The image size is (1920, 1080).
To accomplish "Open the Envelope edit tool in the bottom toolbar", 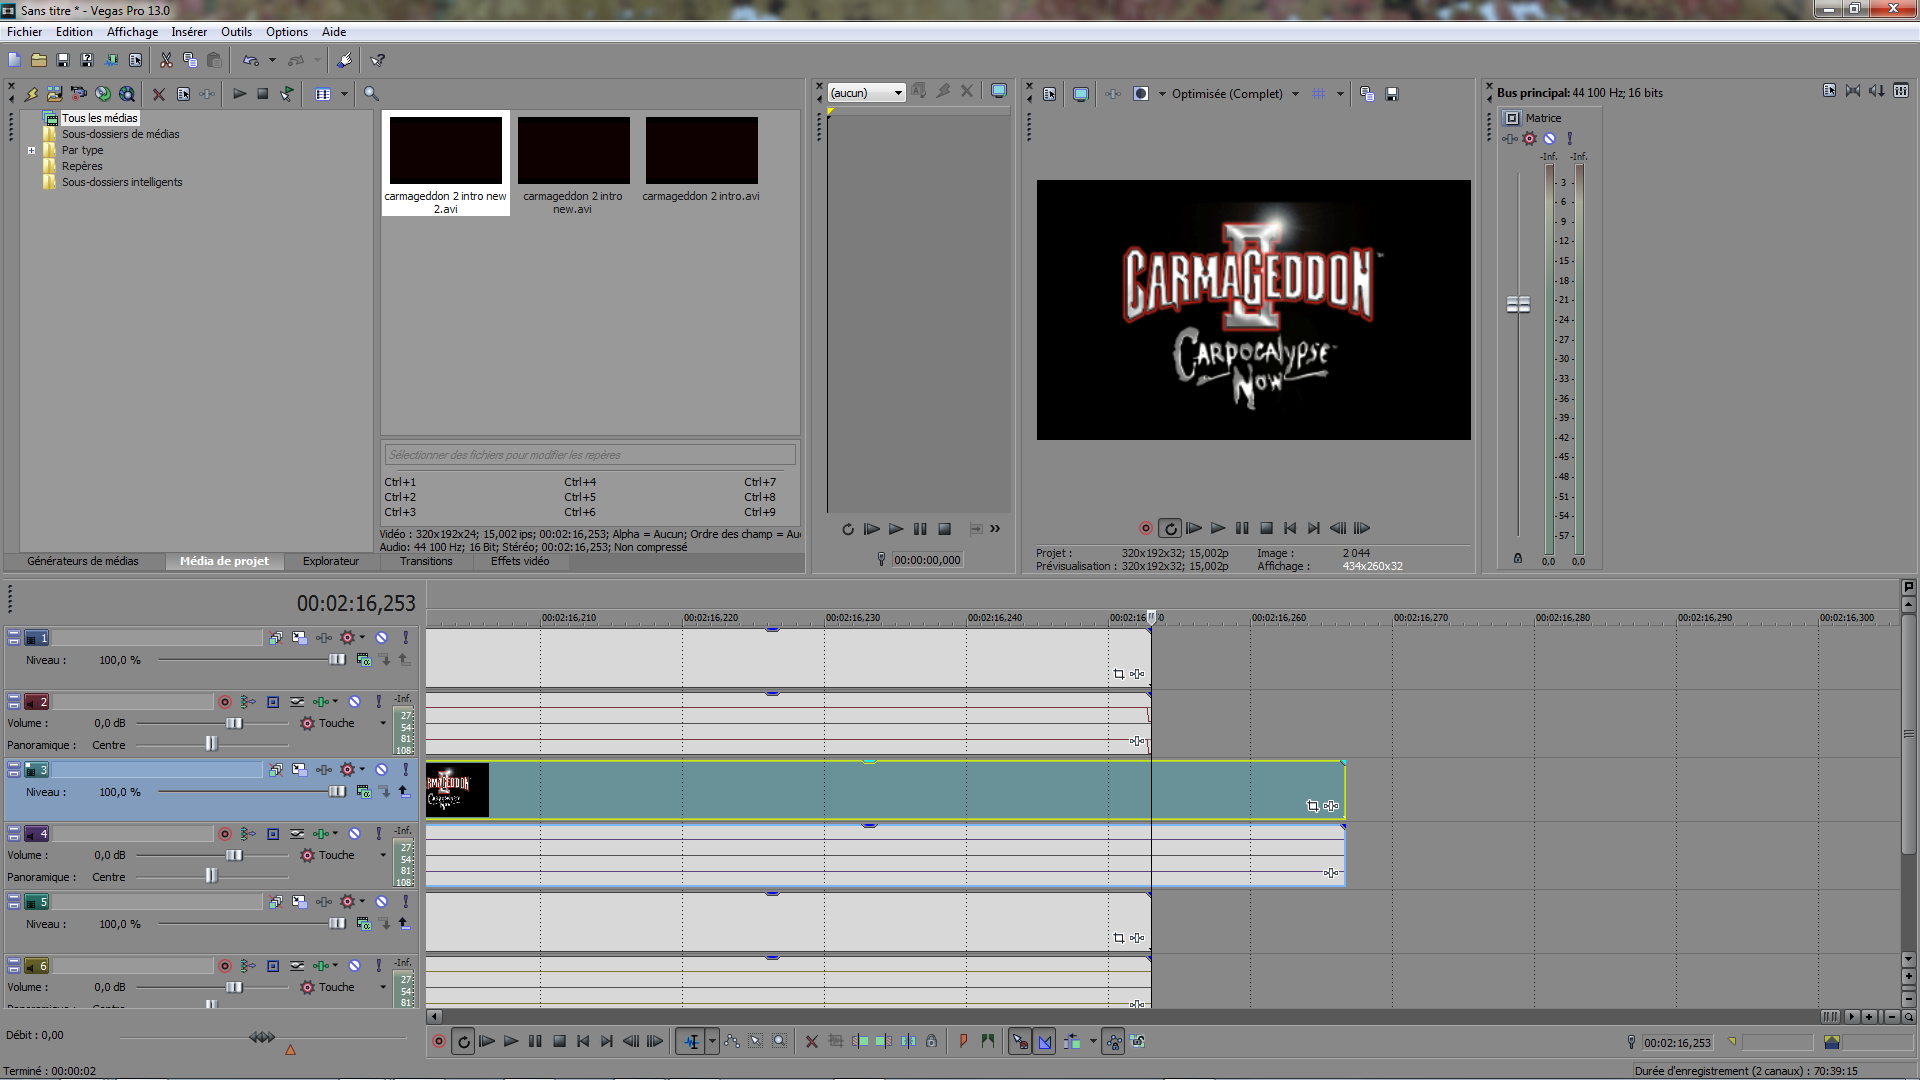I will point(732,1042).
